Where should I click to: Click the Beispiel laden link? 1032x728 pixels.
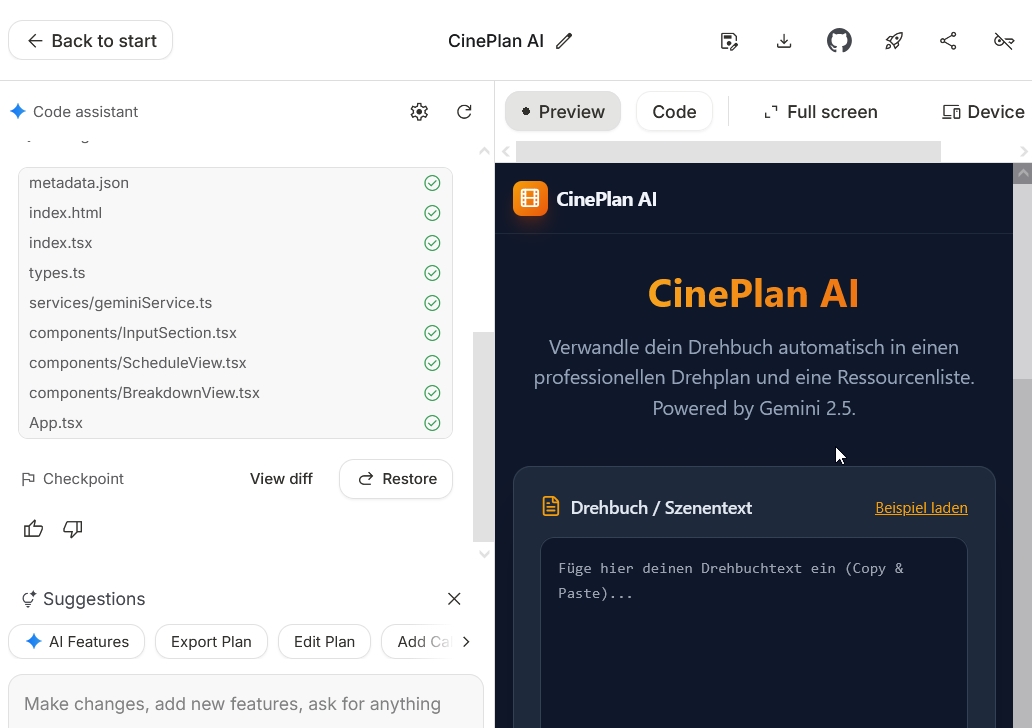click(x=921, y=508)
